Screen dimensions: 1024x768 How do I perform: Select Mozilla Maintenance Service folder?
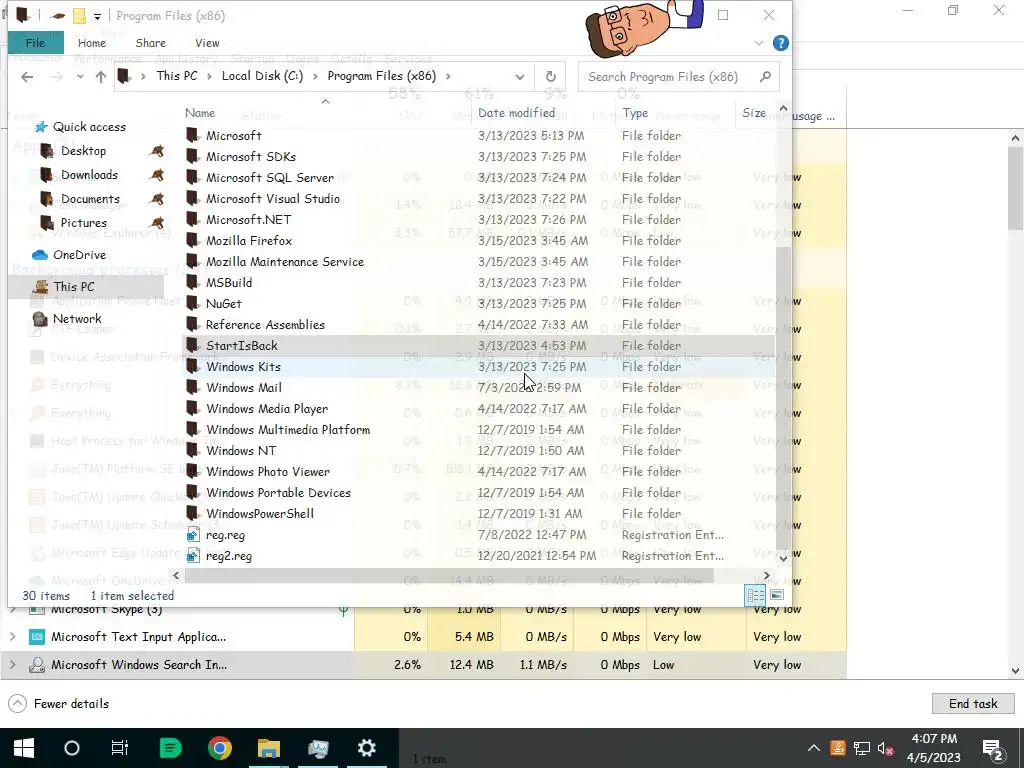[x=285, y=261]
